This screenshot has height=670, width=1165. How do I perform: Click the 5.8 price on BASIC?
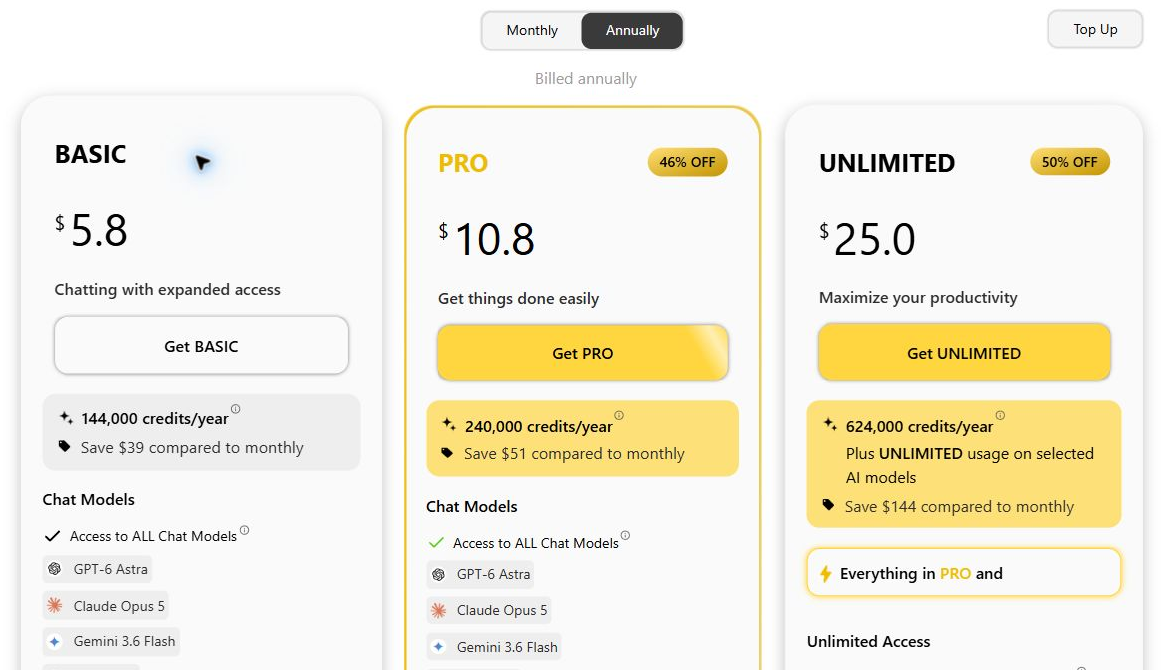click(x=99, y=230)
